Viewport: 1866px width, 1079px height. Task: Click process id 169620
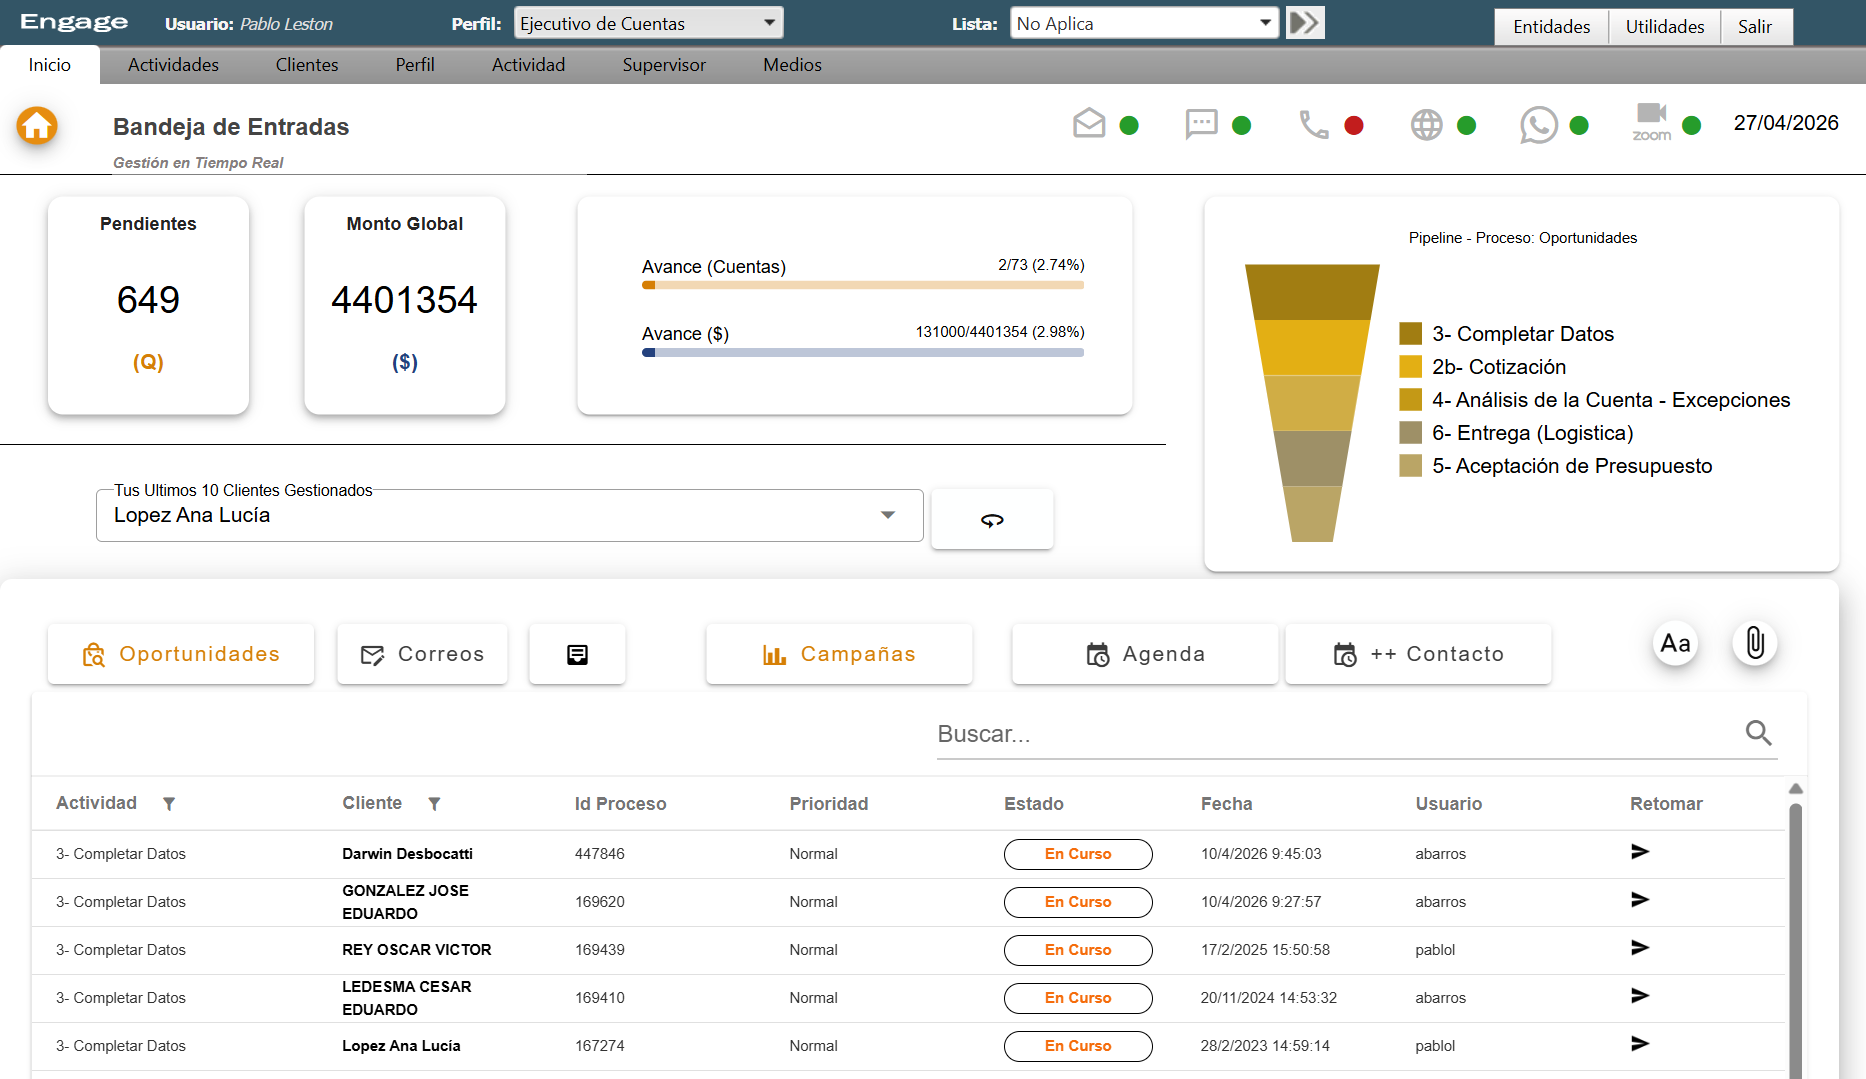600,902
